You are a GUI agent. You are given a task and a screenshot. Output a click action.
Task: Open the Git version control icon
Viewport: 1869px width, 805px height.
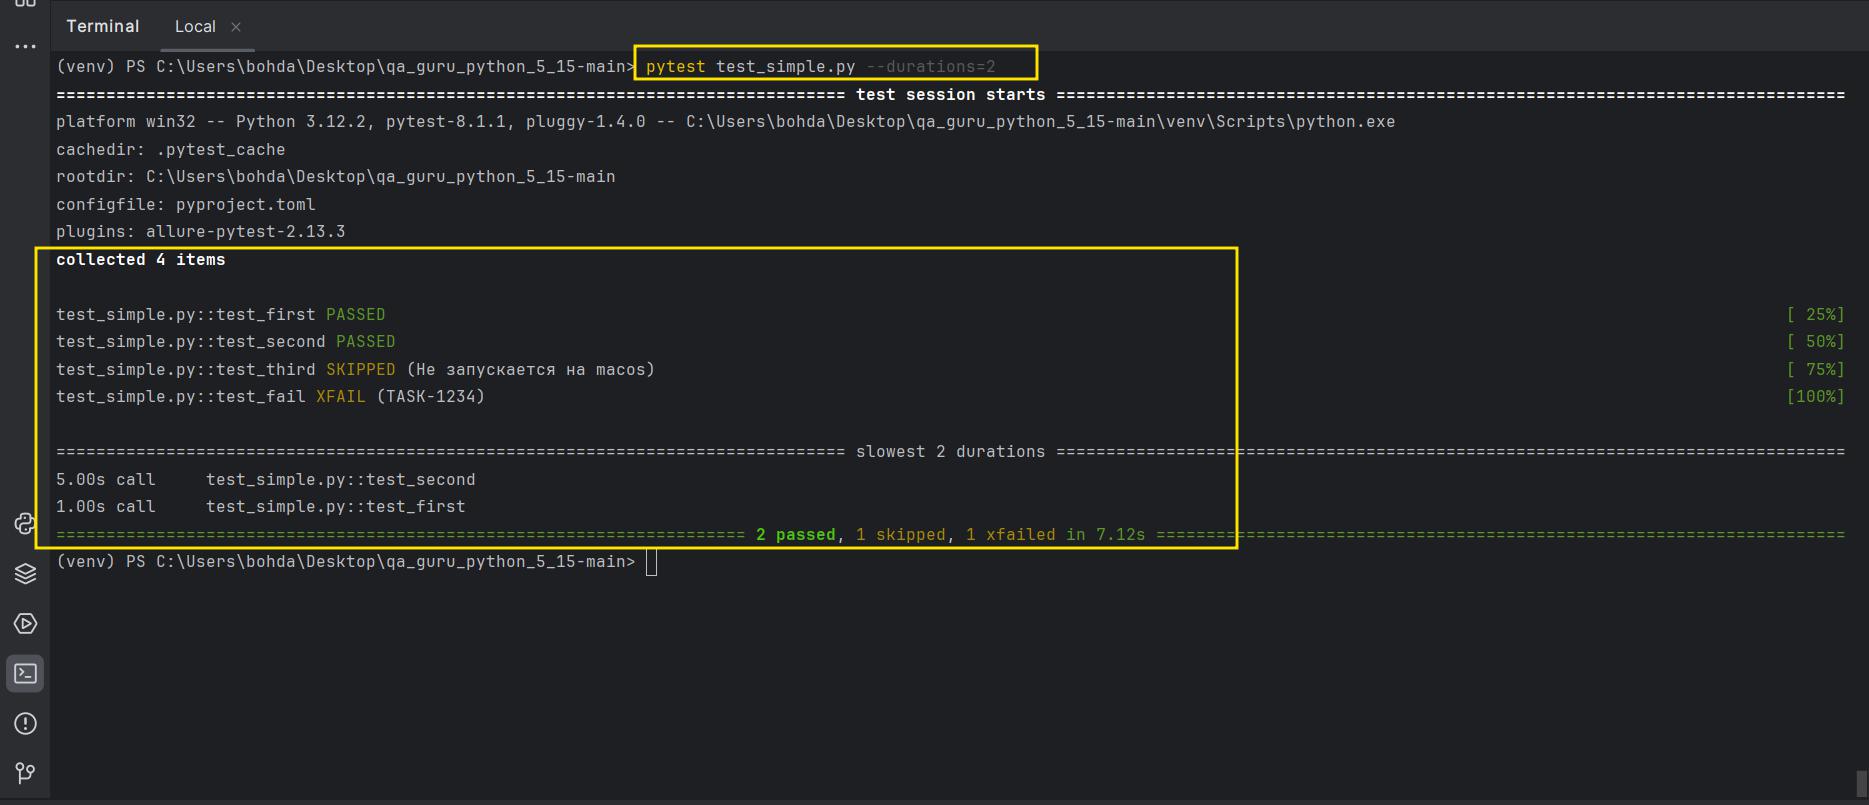25,773
